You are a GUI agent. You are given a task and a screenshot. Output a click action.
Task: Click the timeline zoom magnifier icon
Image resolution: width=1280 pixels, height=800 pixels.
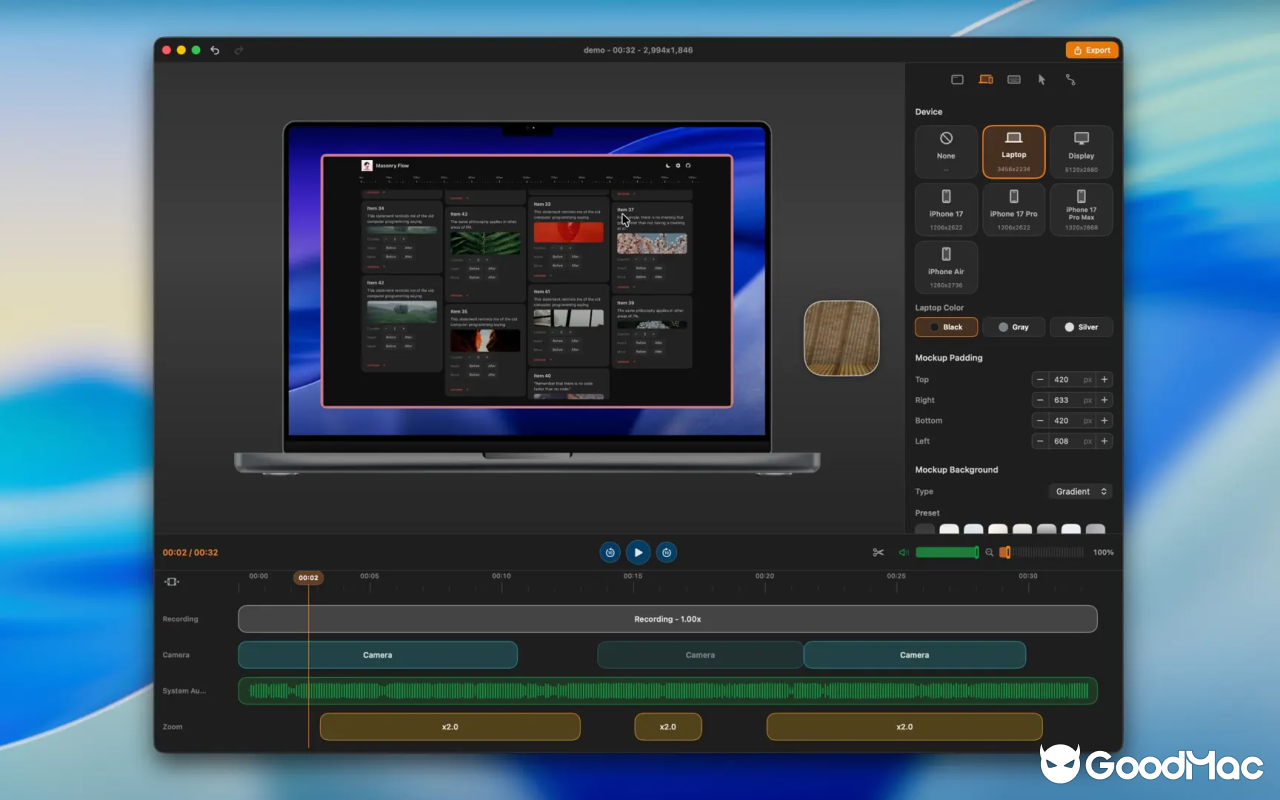pos(990,552)
